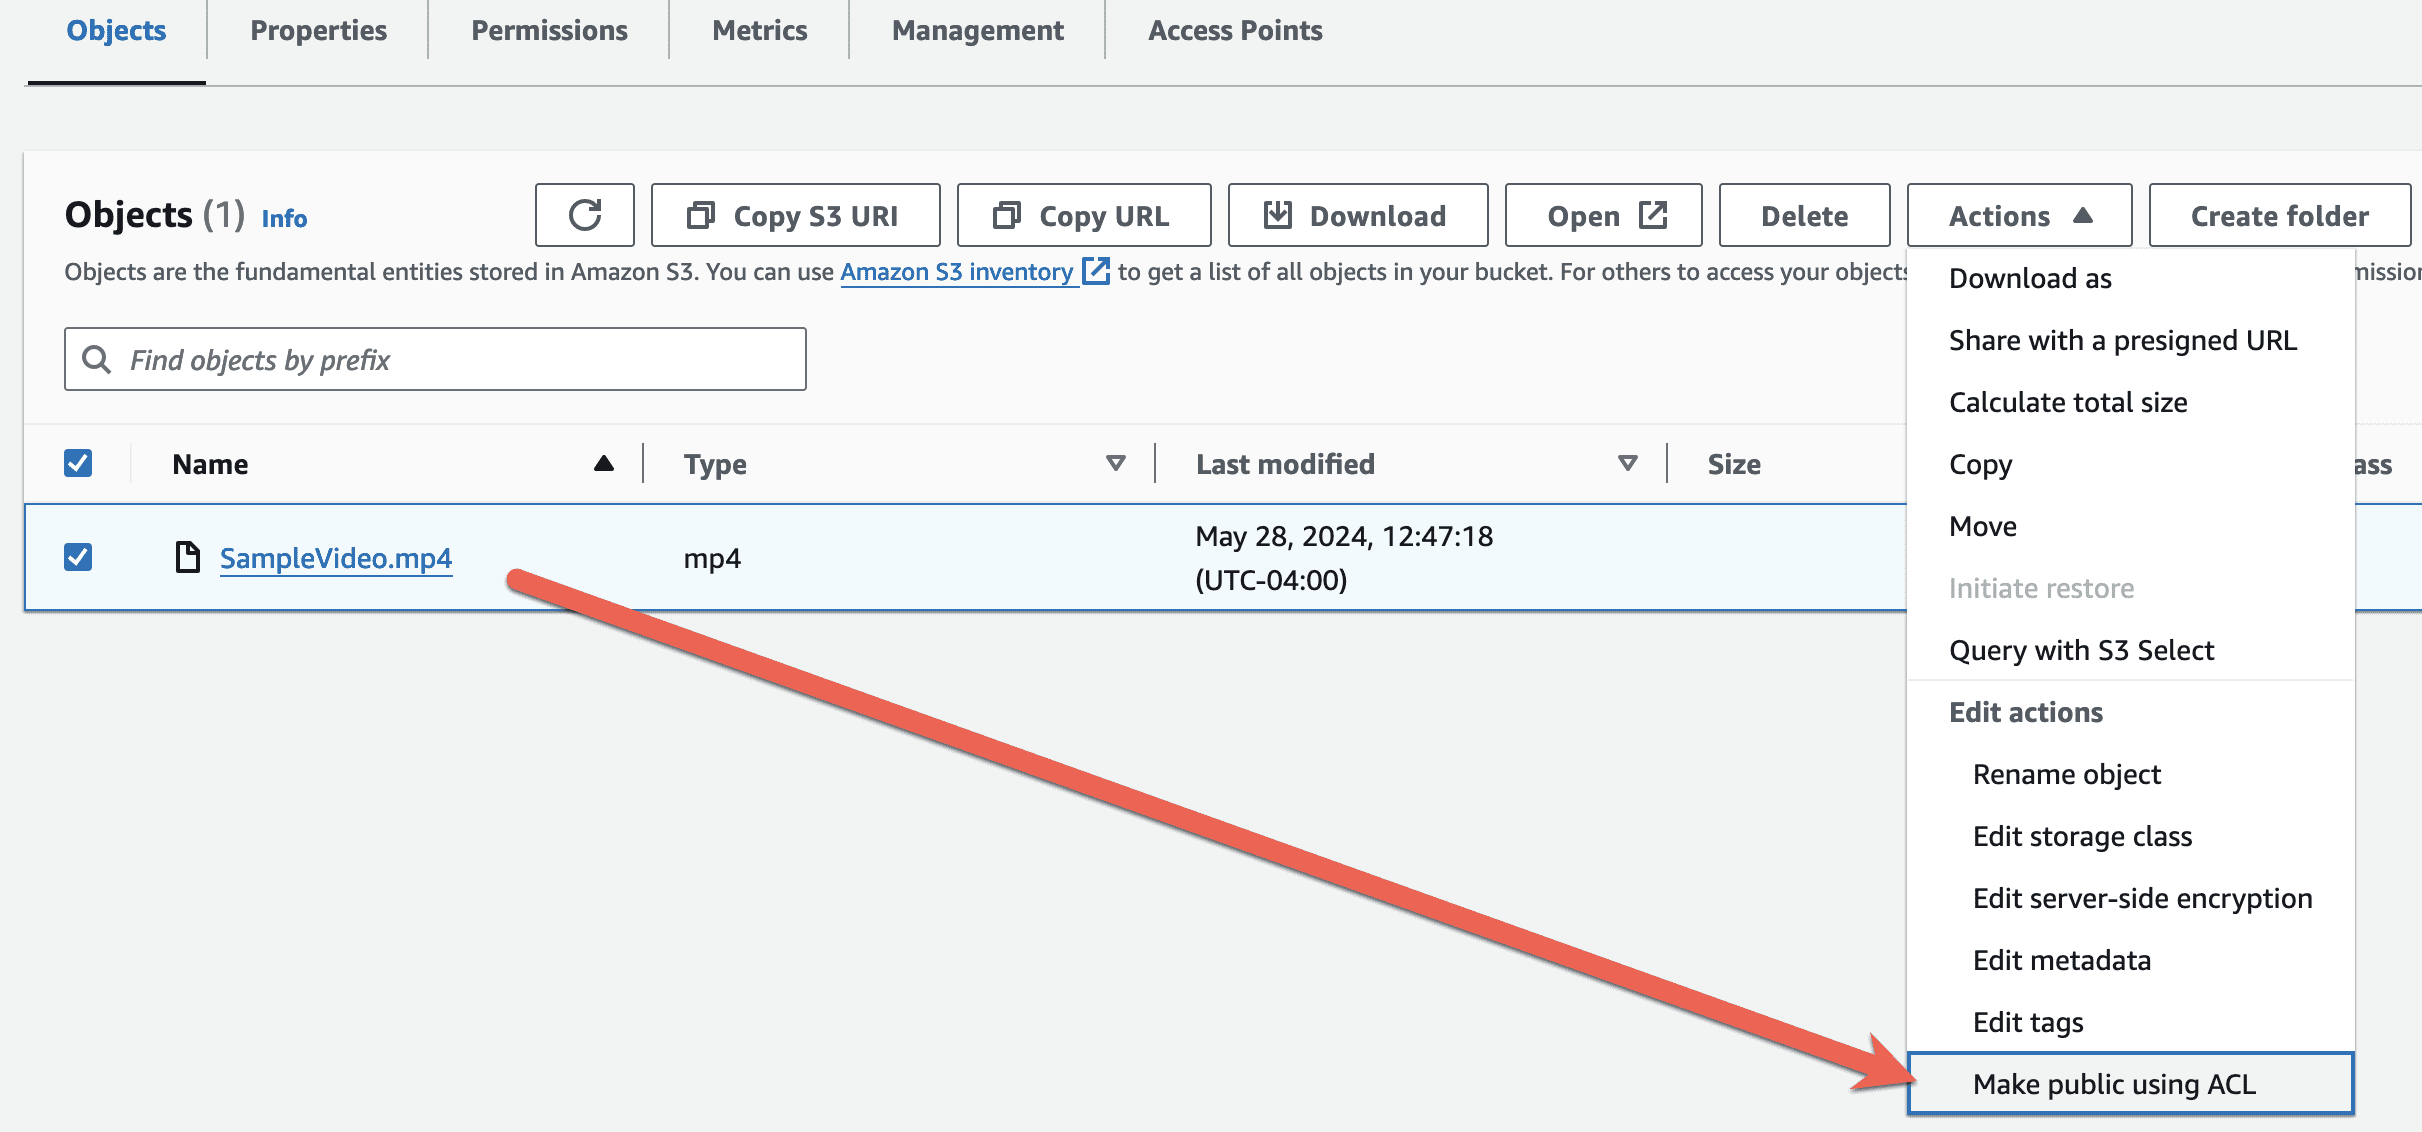
Task: Click the search magnifier icon in prefix field
Action: [96, 359]
